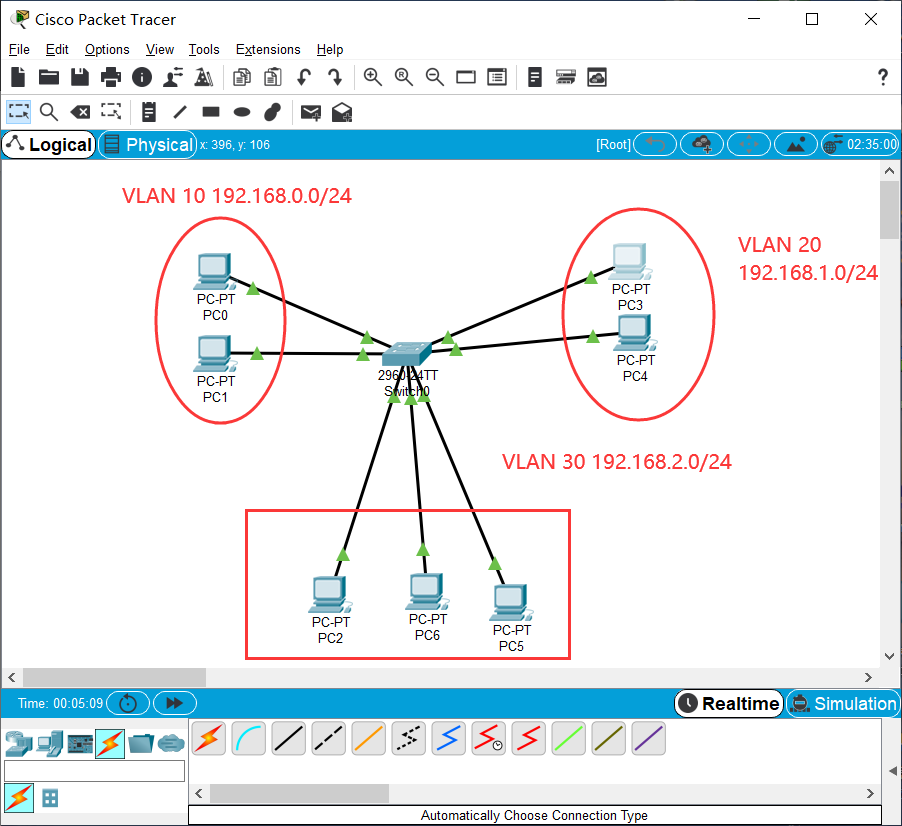This screenshot has height=826, width=902.
Task: Choose the automatic connection lightning cable
Action: 209,739
